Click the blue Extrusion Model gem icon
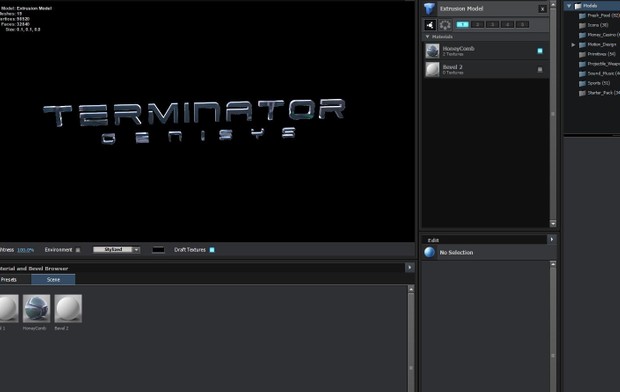The width and height of the screenshot is (620, 392). (429, 8)
